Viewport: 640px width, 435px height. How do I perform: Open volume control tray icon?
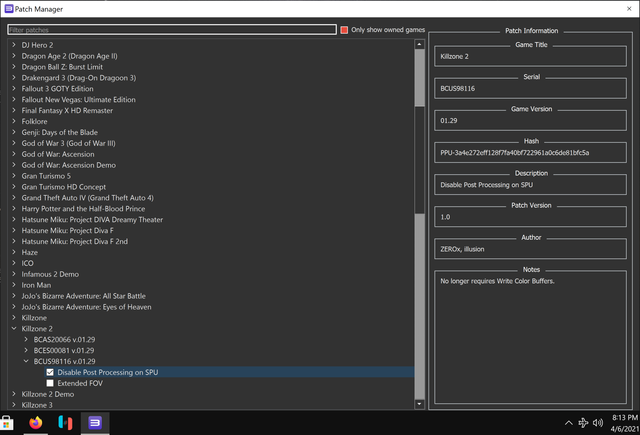598,423
